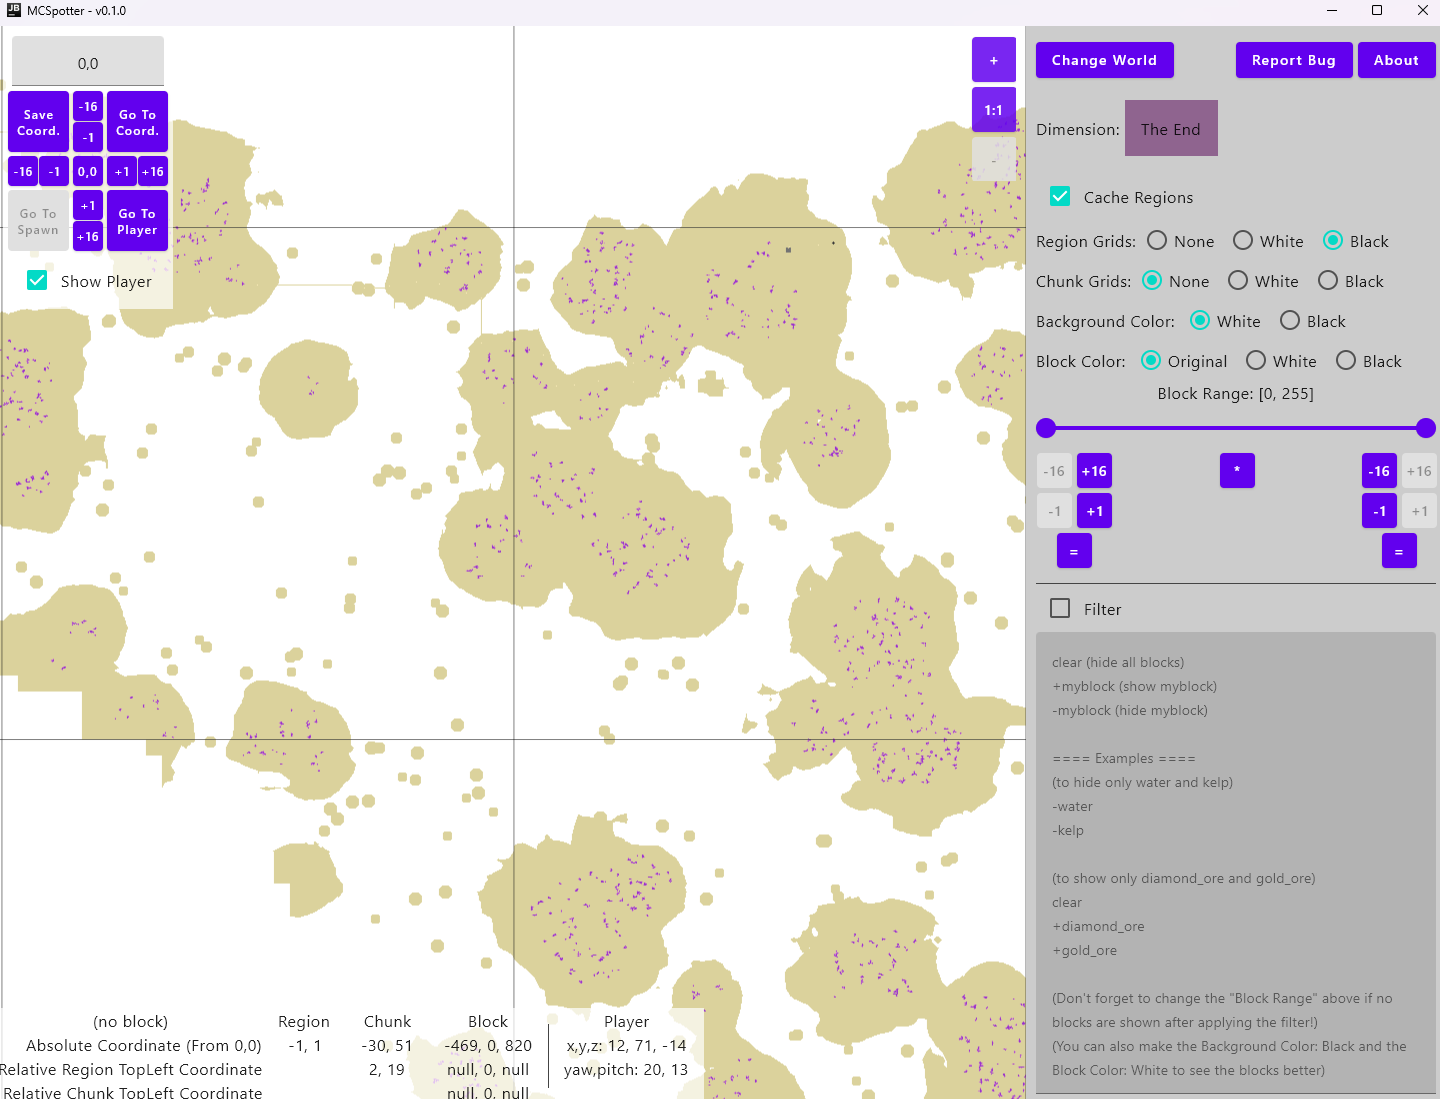Set Block Color to White
The image size is (1440, 1100).
click(1256, 361)
